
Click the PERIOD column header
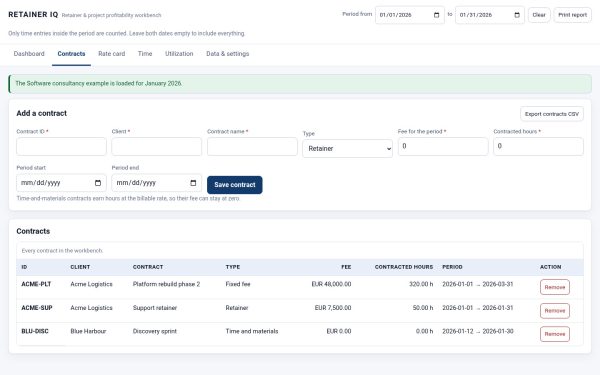tap(452, 267)
